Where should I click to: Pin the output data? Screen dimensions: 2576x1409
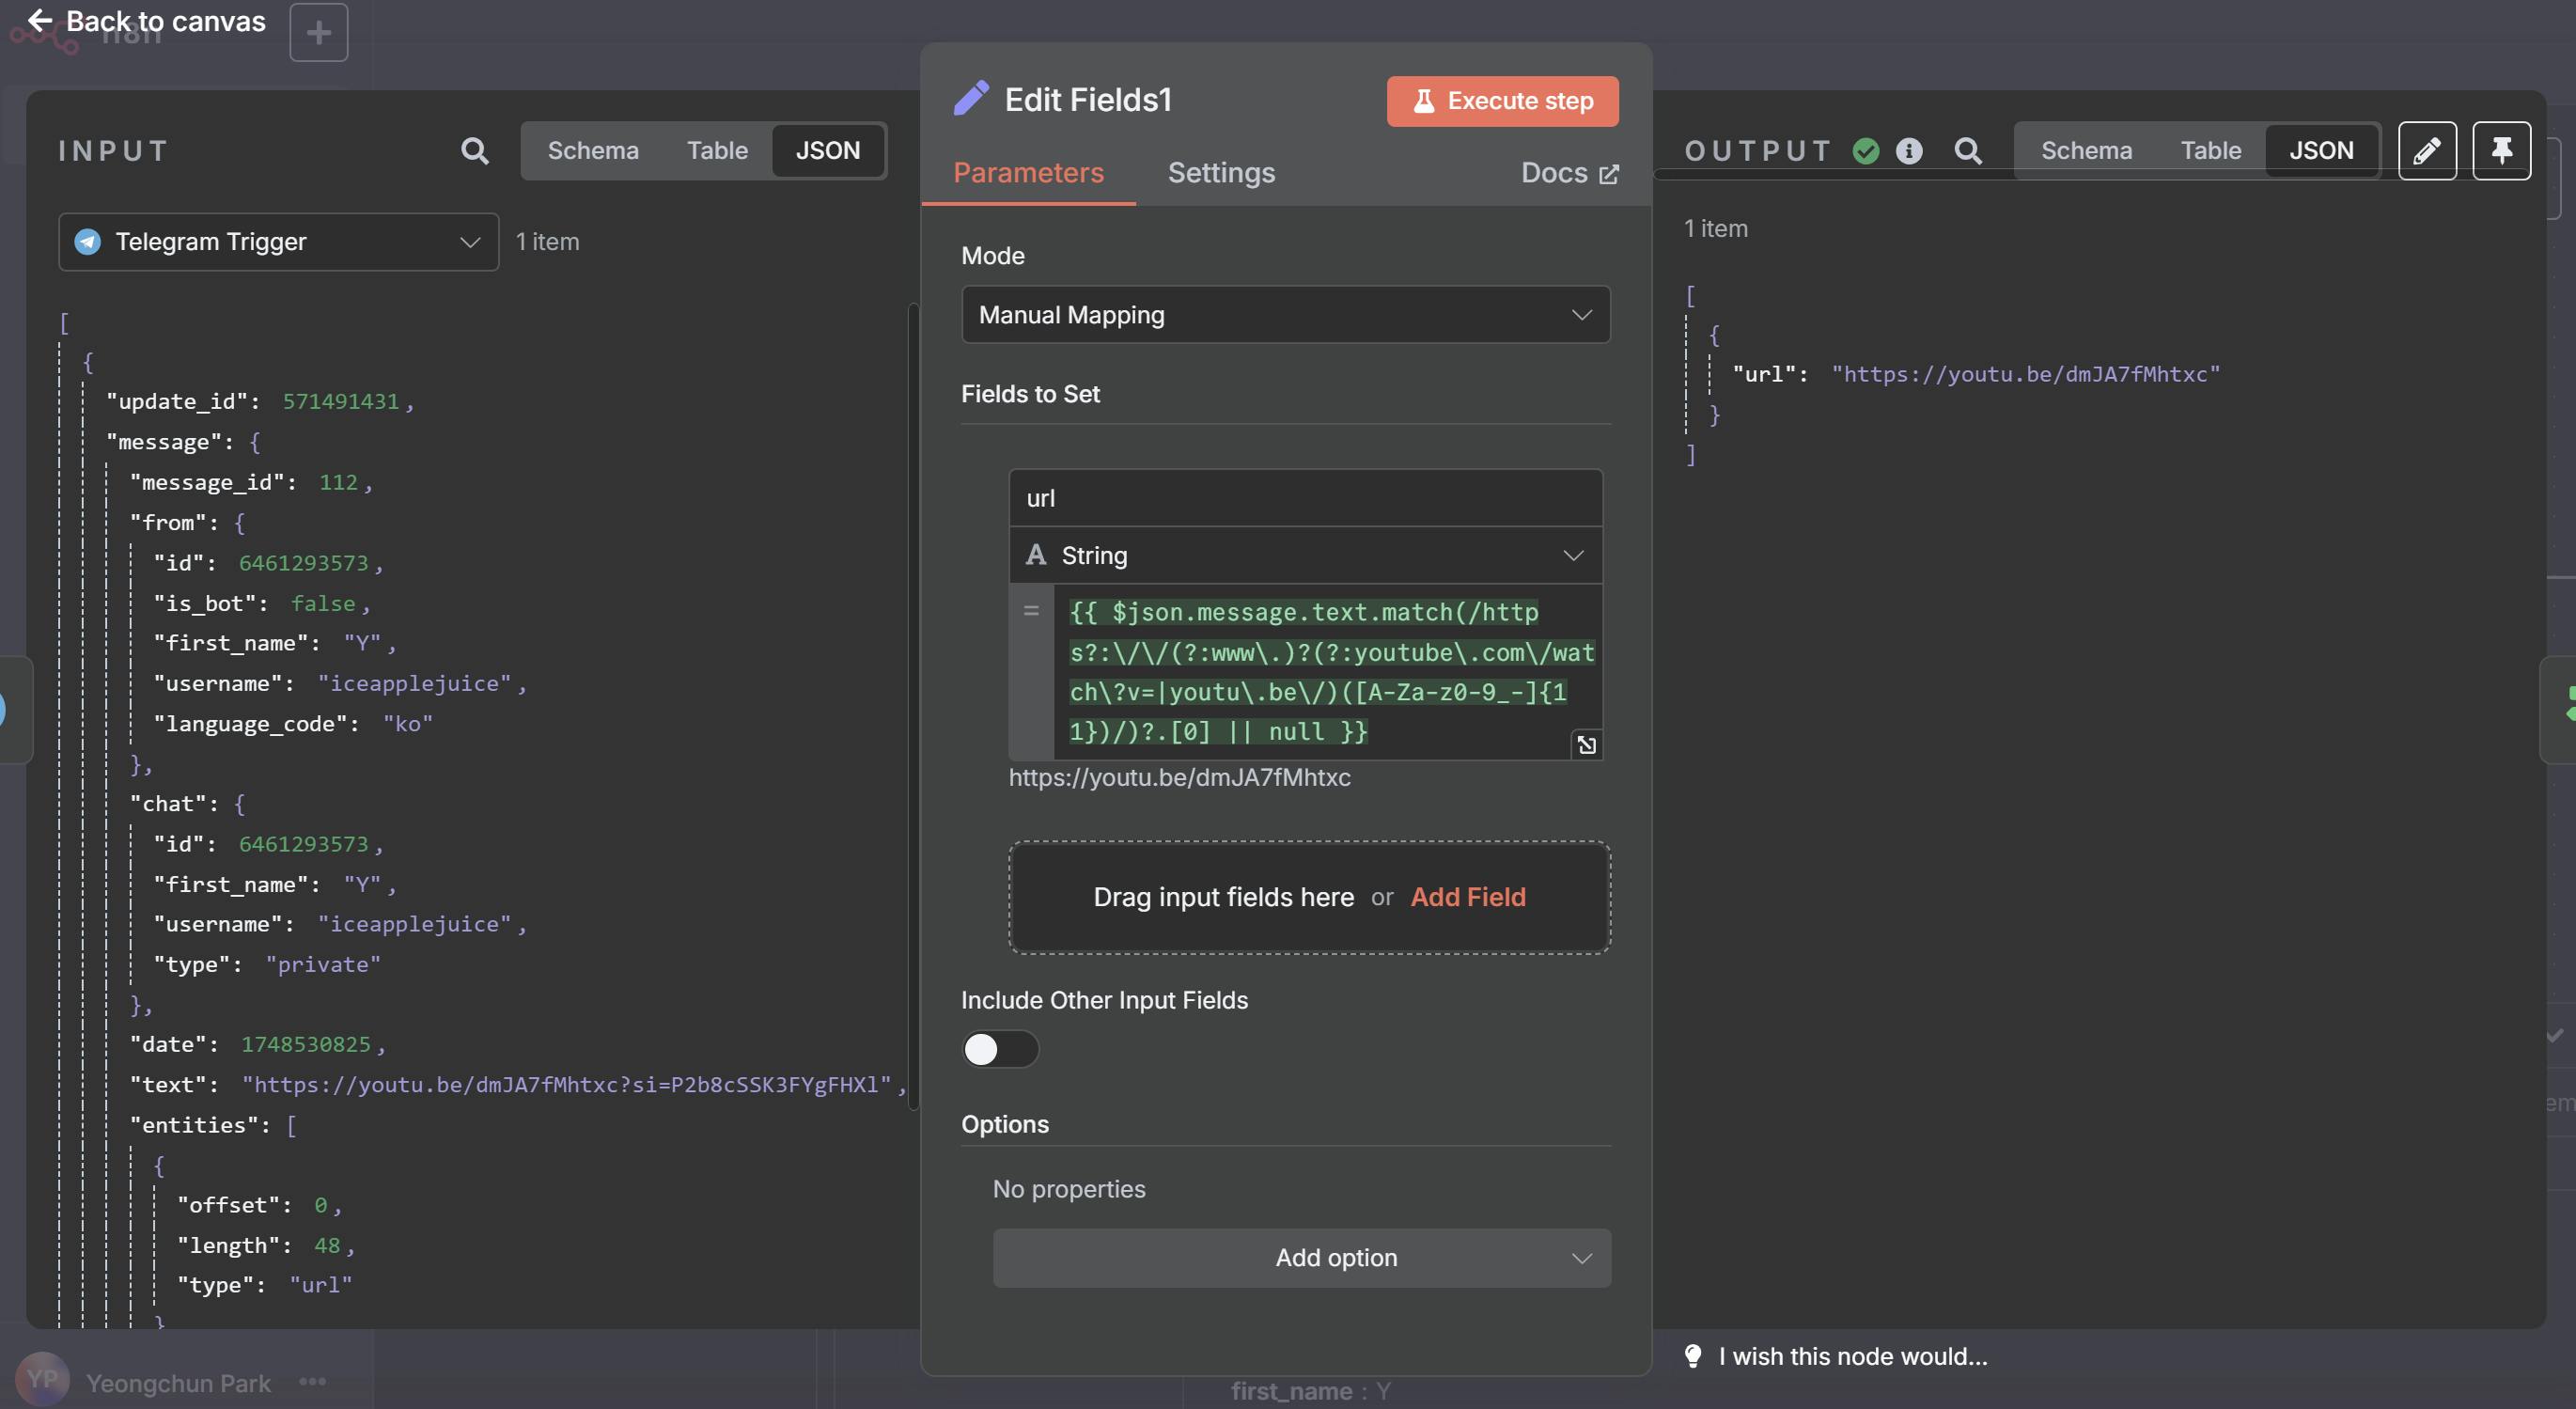[2500, 151]
